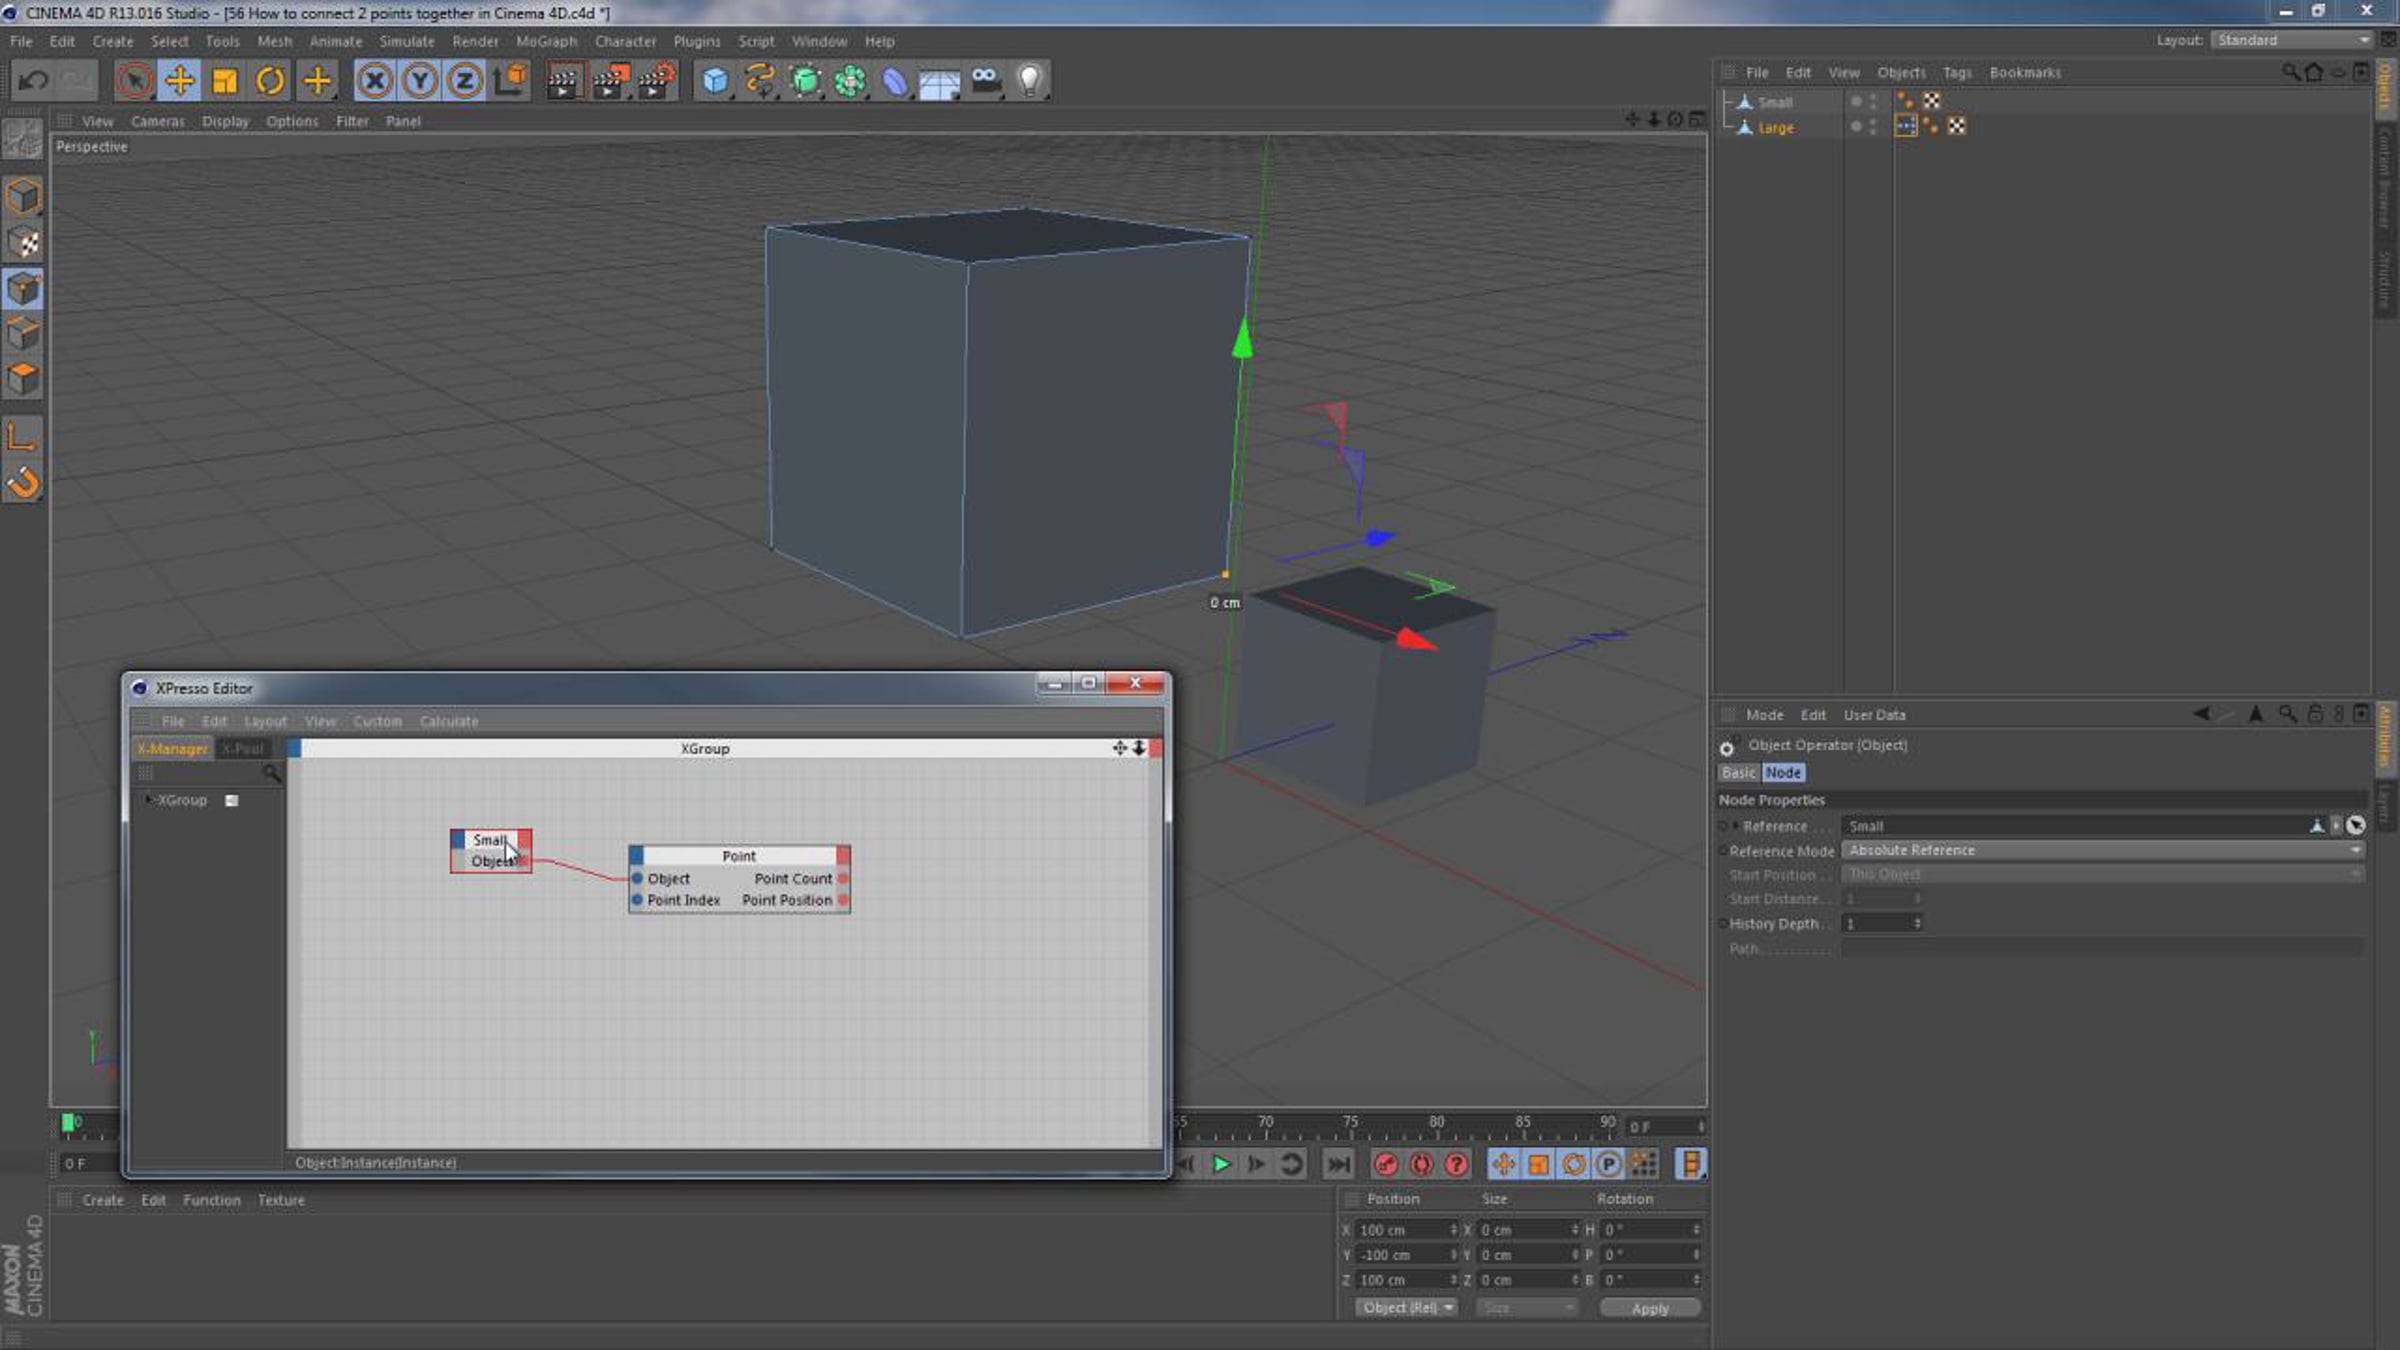Click the Camera object icon
This screenshot has height=1350, width=2400.
pos(985,80)
